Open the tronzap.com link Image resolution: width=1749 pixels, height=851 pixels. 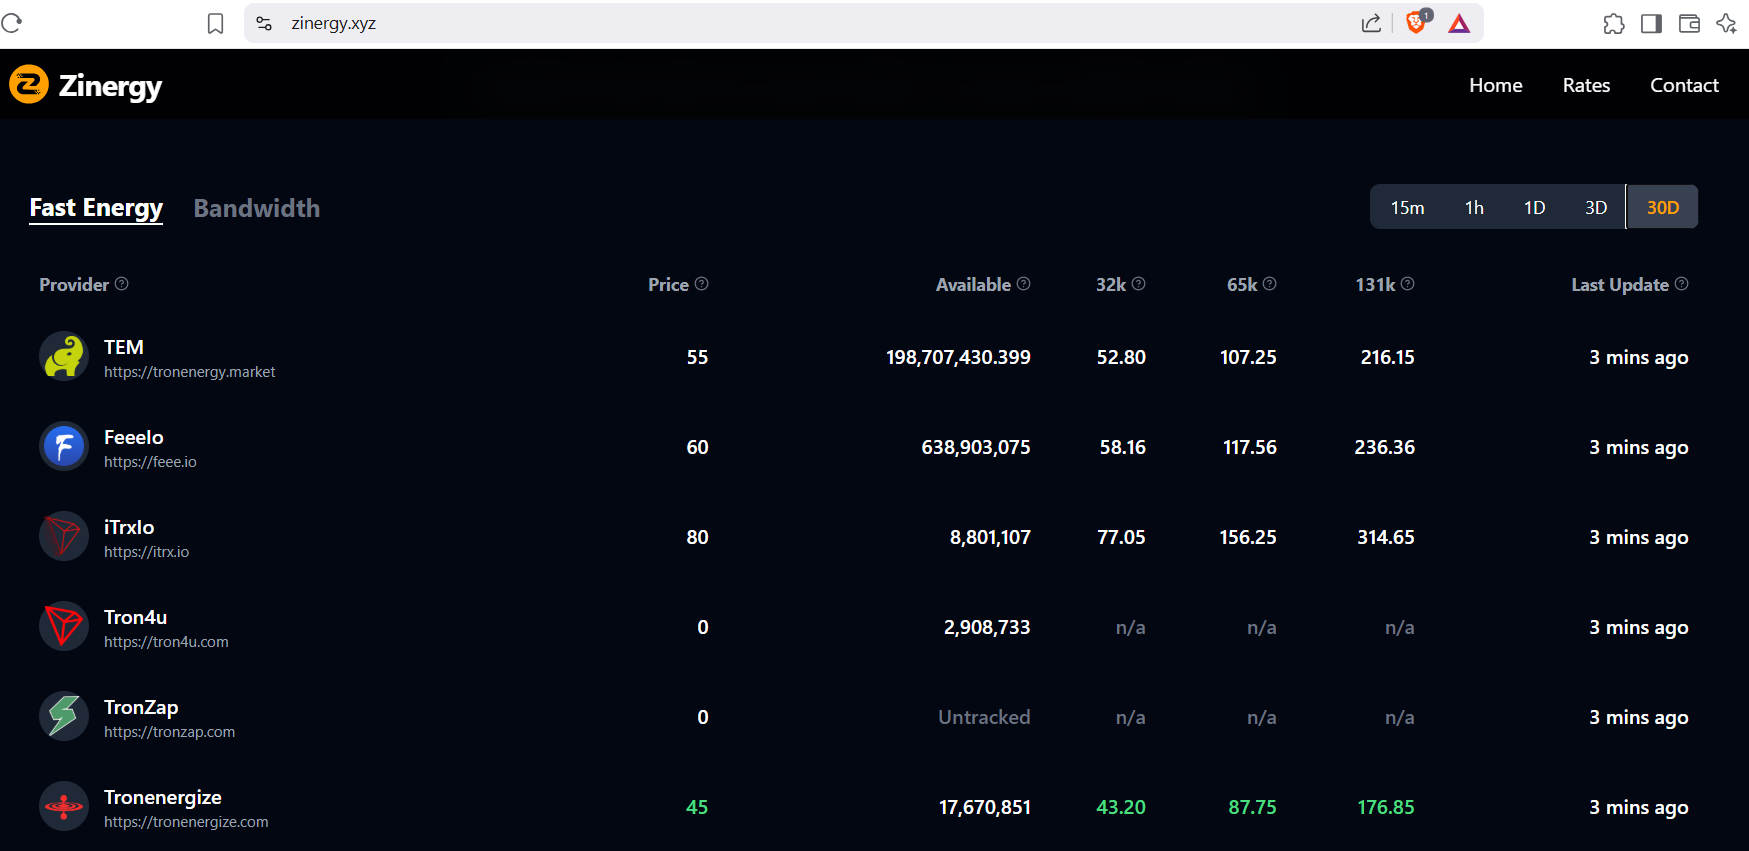pyautogui.click(x=170, y=732)
